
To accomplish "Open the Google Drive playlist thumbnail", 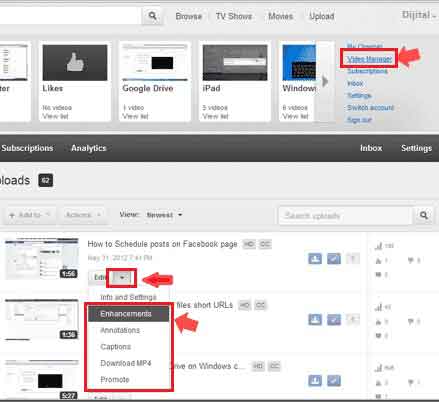I will (155, 63).
